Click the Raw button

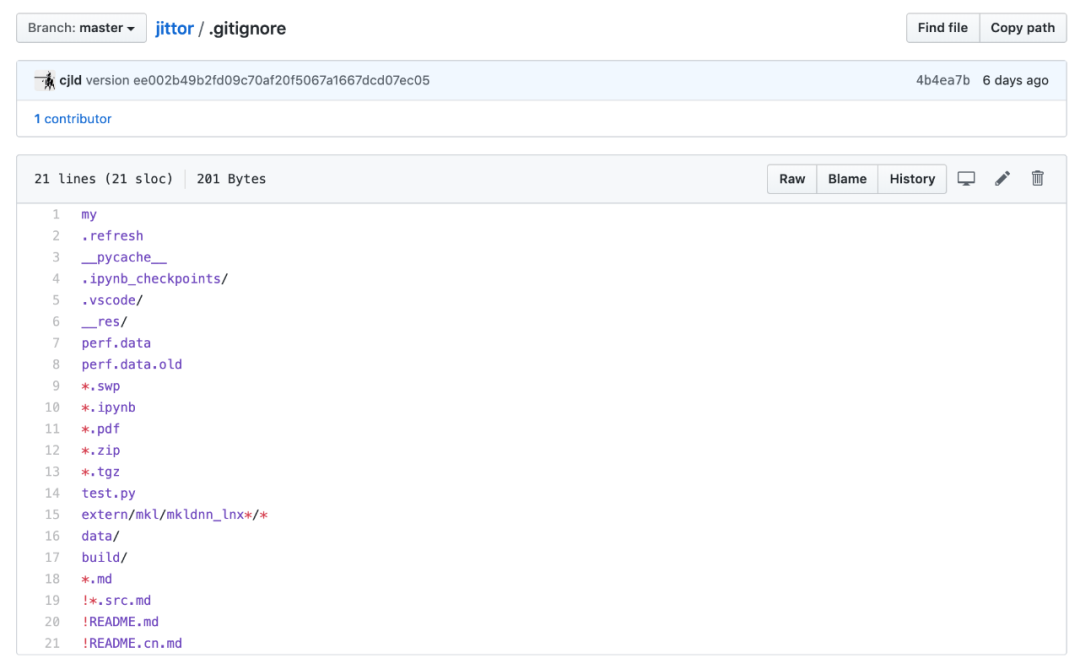(792, 179)
